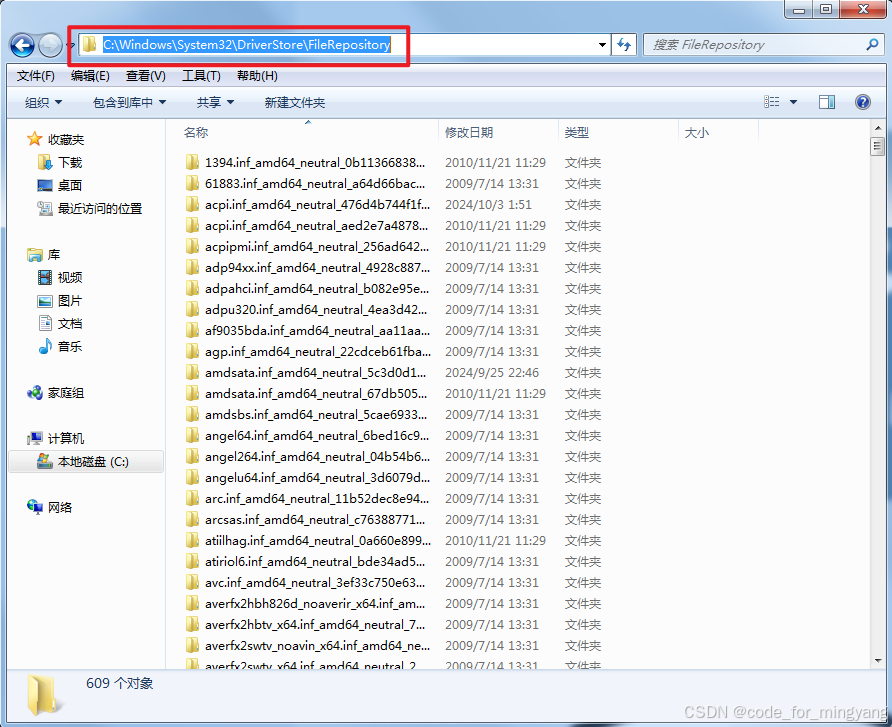Screen dimensions: 892x727
Task: Open Favorites star in the navigation pane
Action: [x=35, y=139]
